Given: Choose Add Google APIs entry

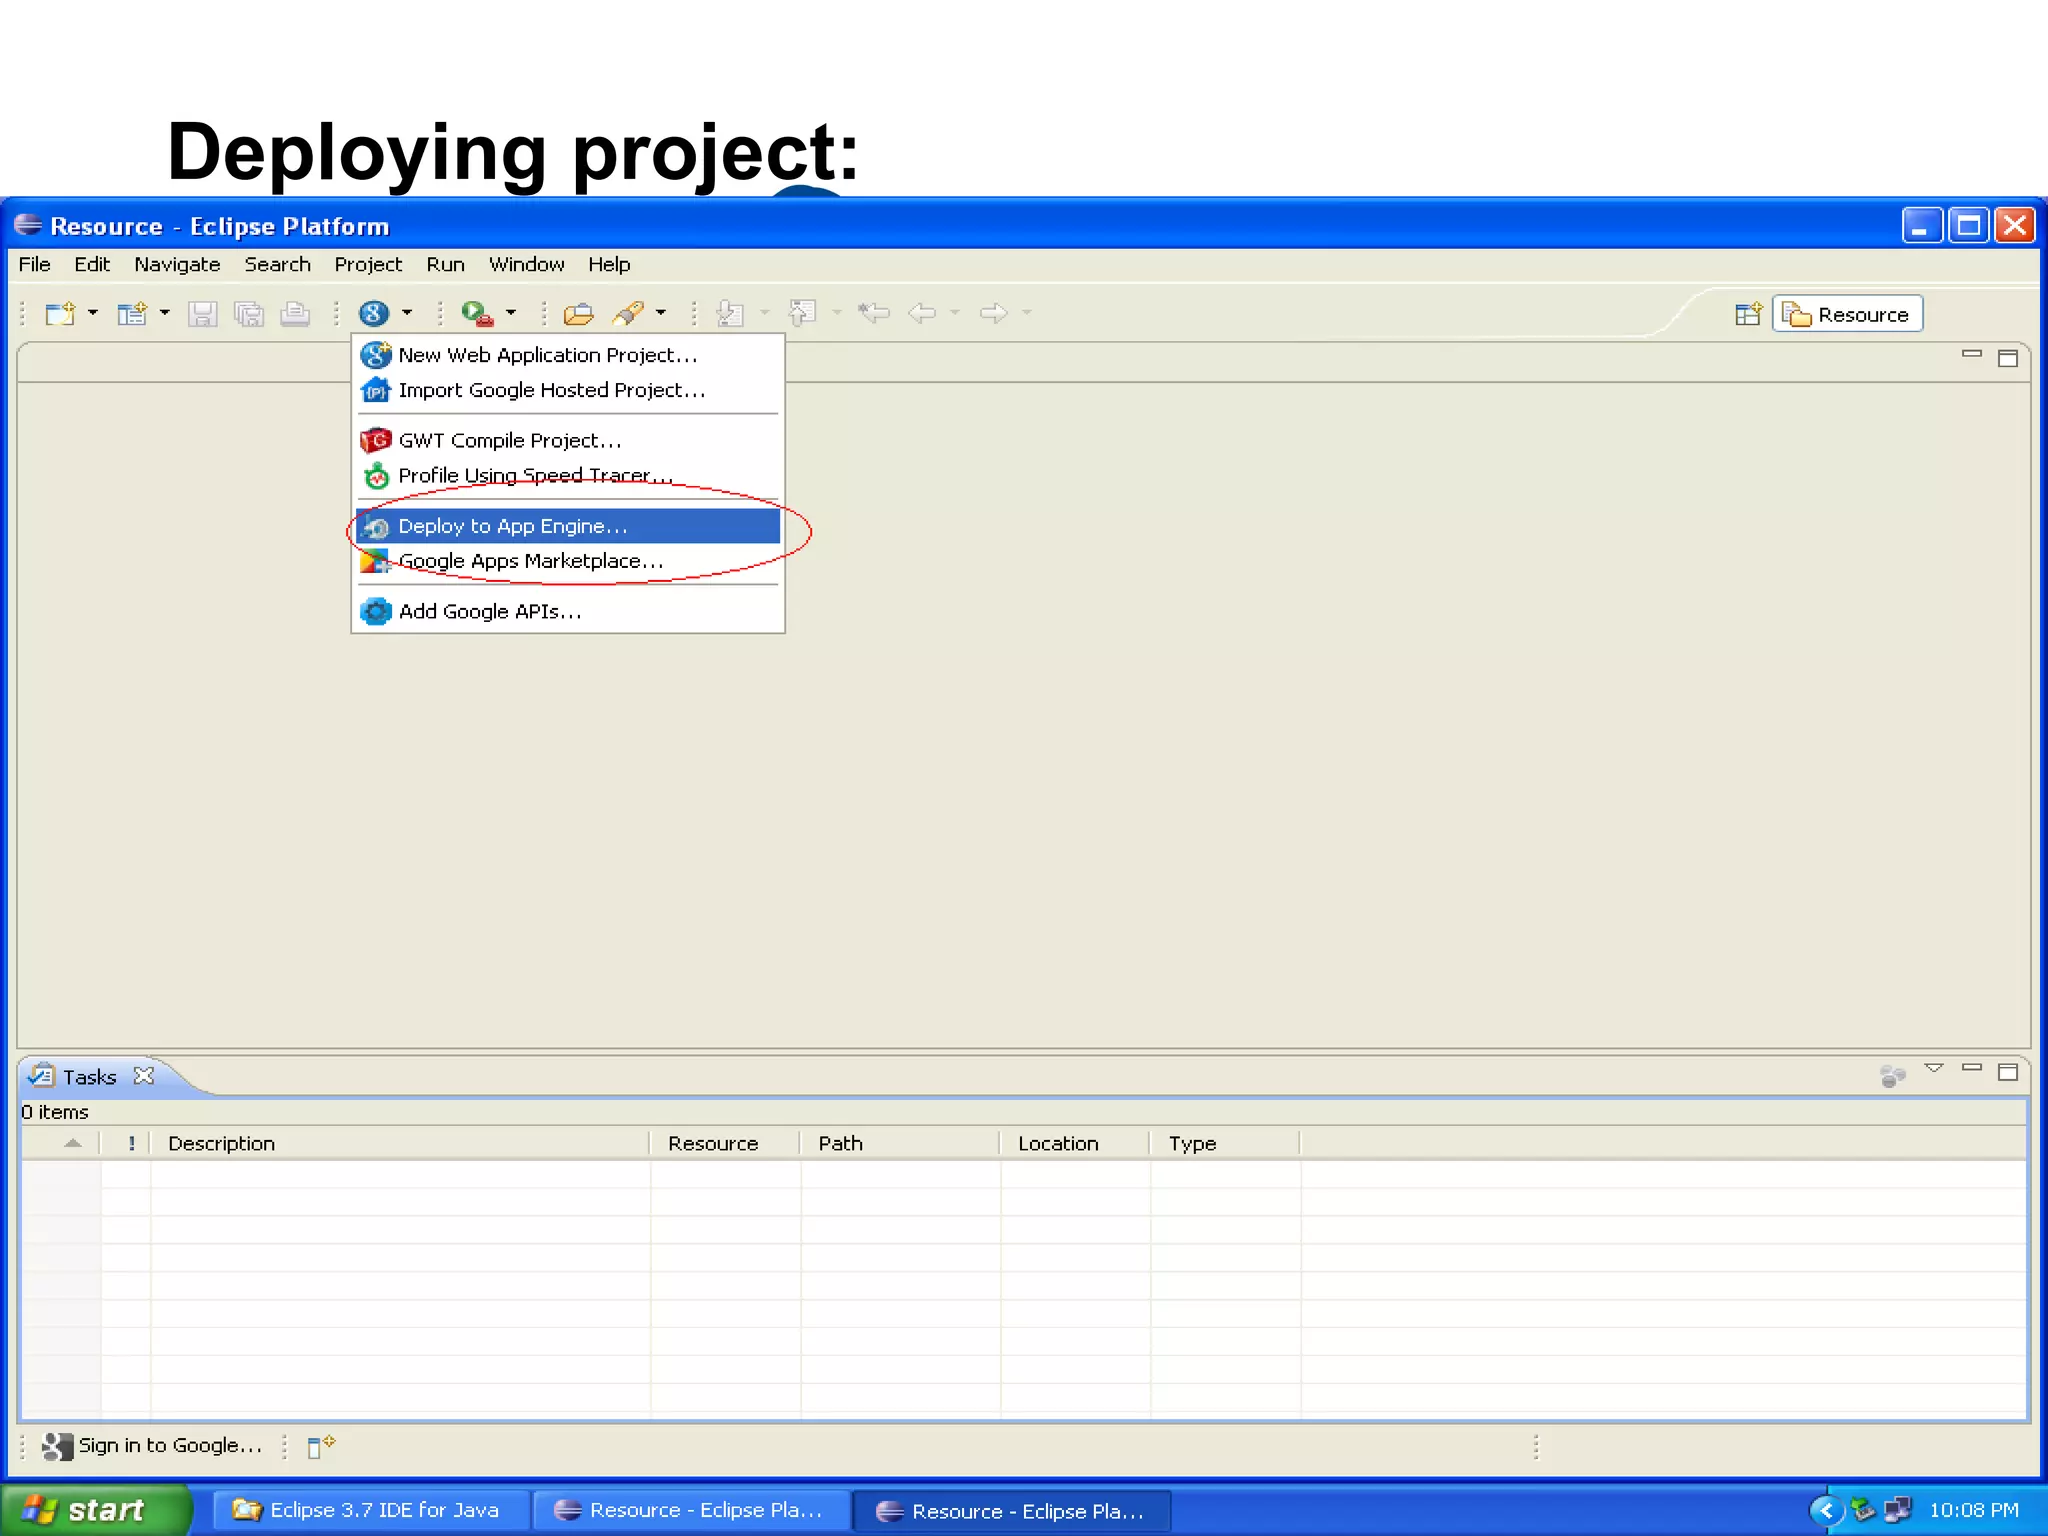Looking at the screenshot, I should point(568,611).
